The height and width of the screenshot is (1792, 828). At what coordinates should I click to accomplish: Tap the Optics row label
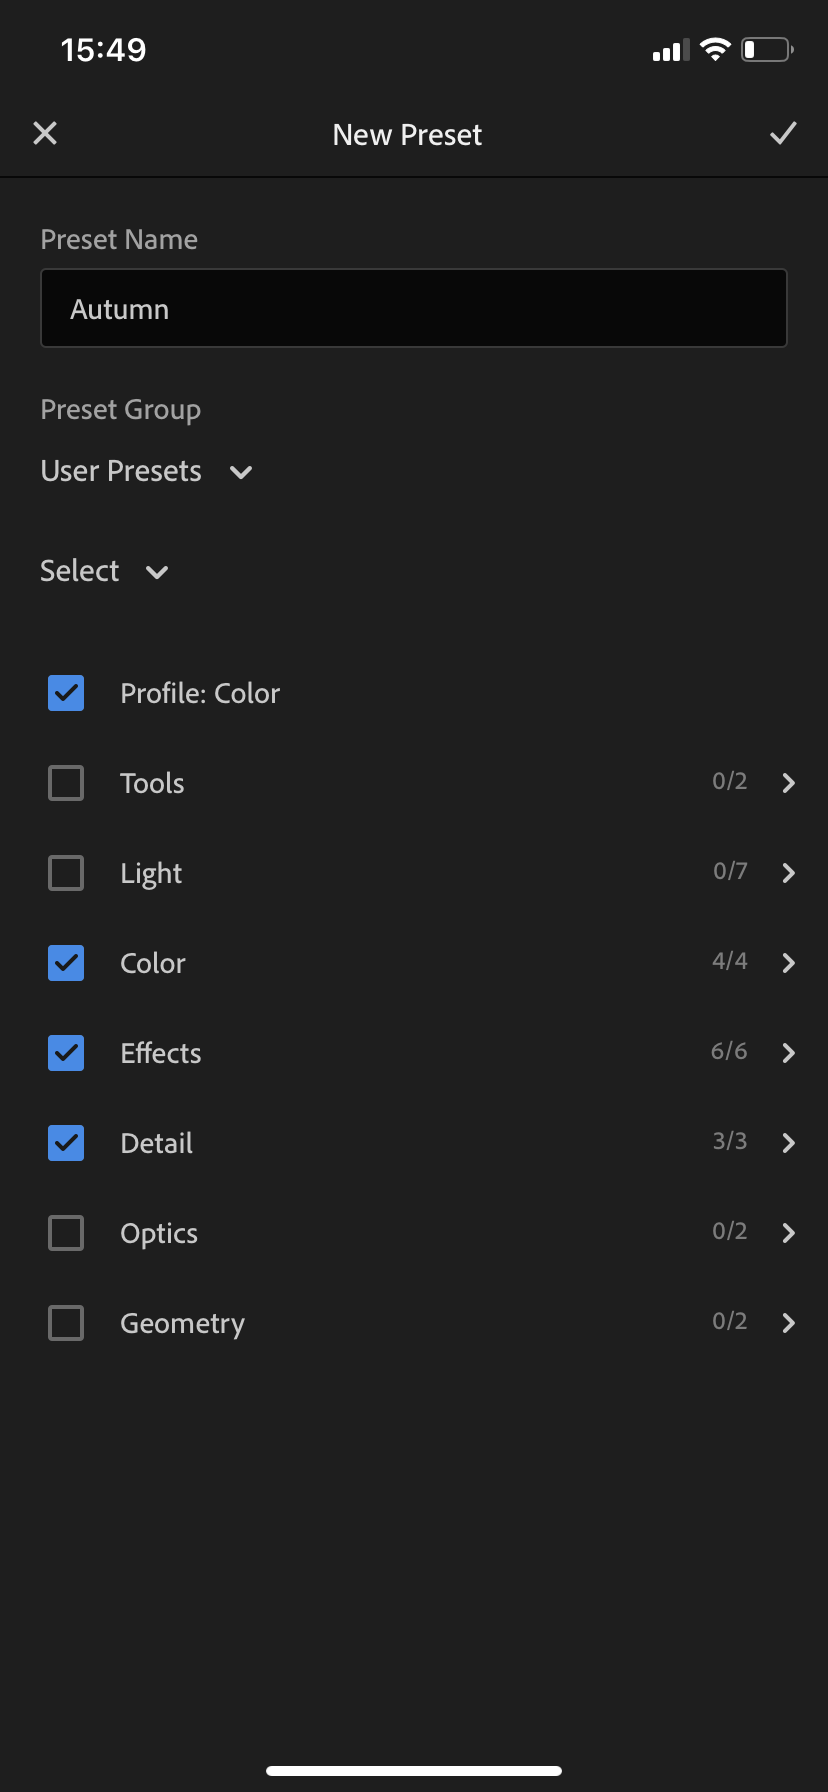tap(159, 1233)
